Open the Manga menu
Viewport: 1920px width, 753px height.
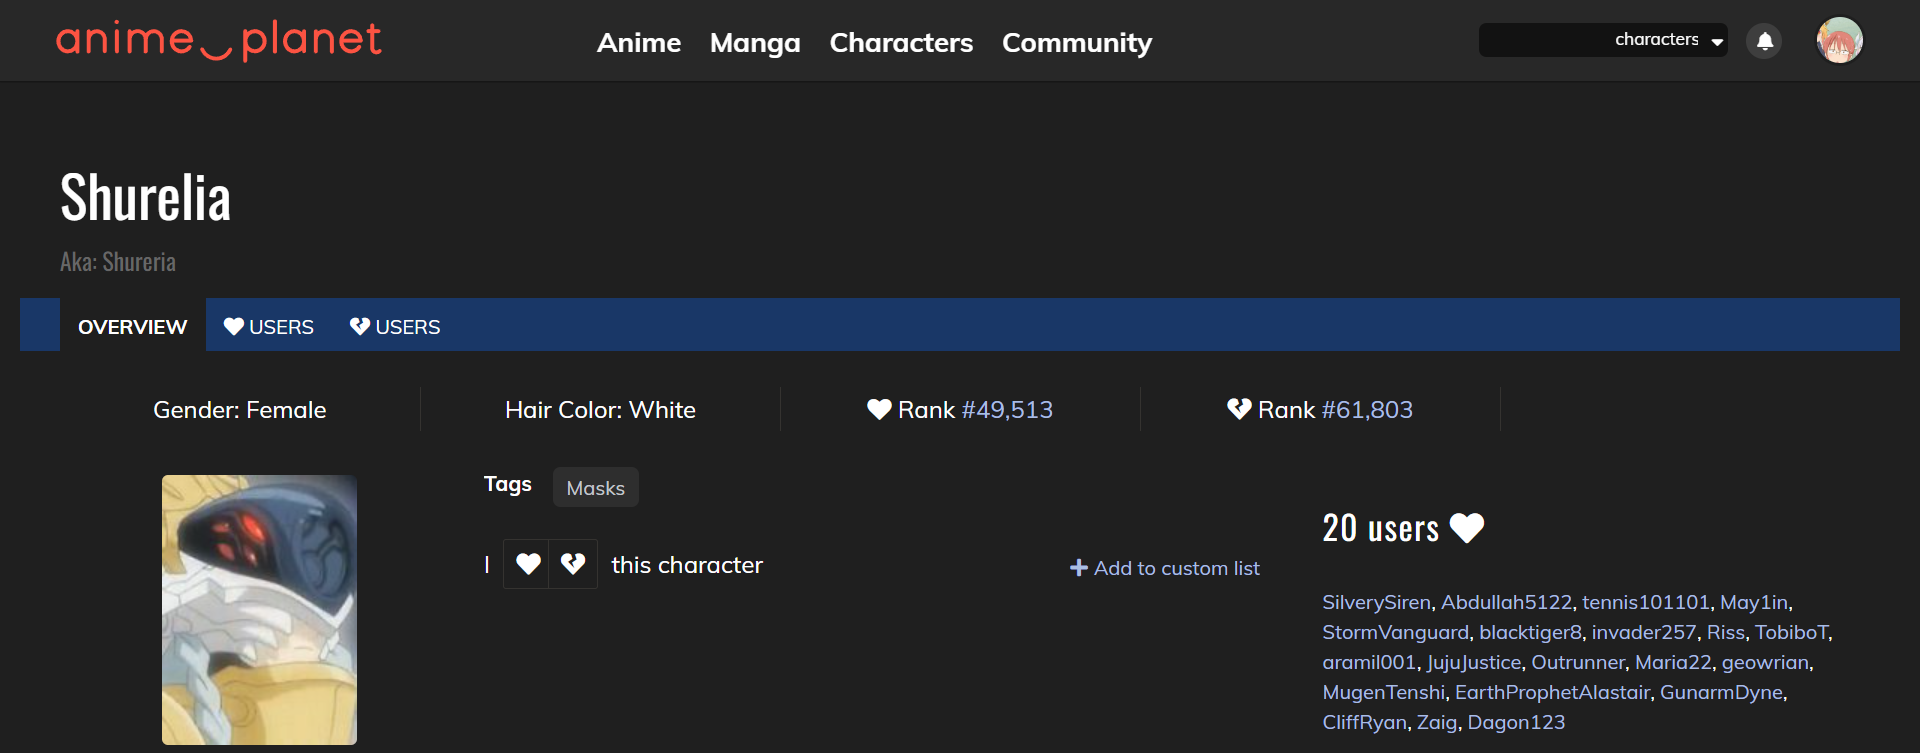tap(755, 43)
